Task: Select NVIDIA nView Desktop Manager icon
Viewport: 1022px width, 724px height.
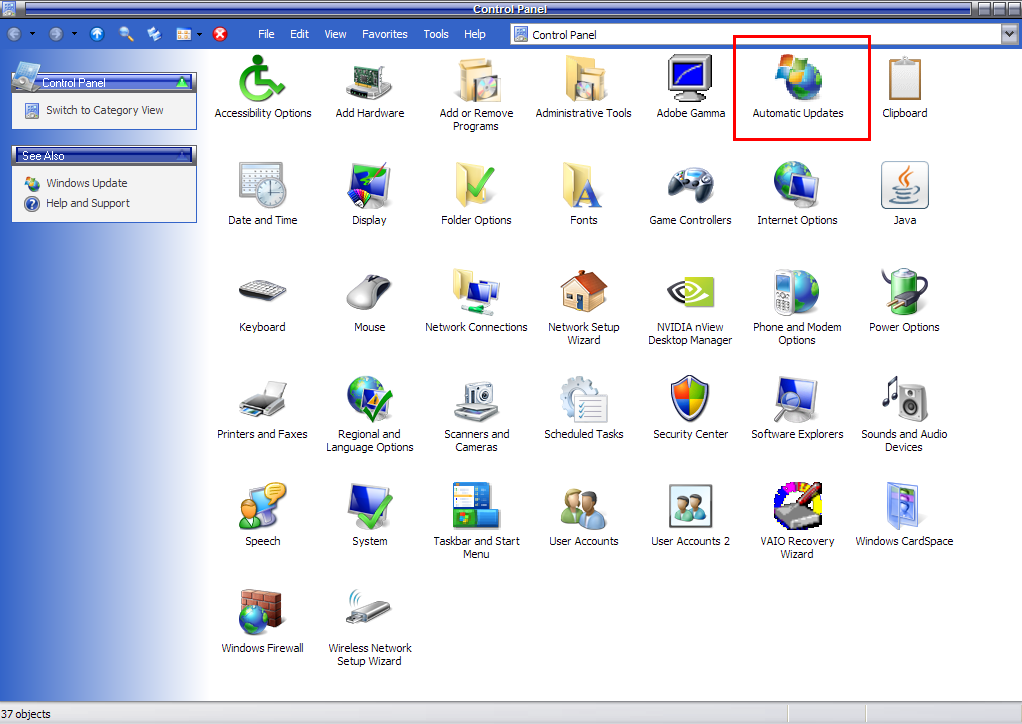Action: tap(690, 292)
